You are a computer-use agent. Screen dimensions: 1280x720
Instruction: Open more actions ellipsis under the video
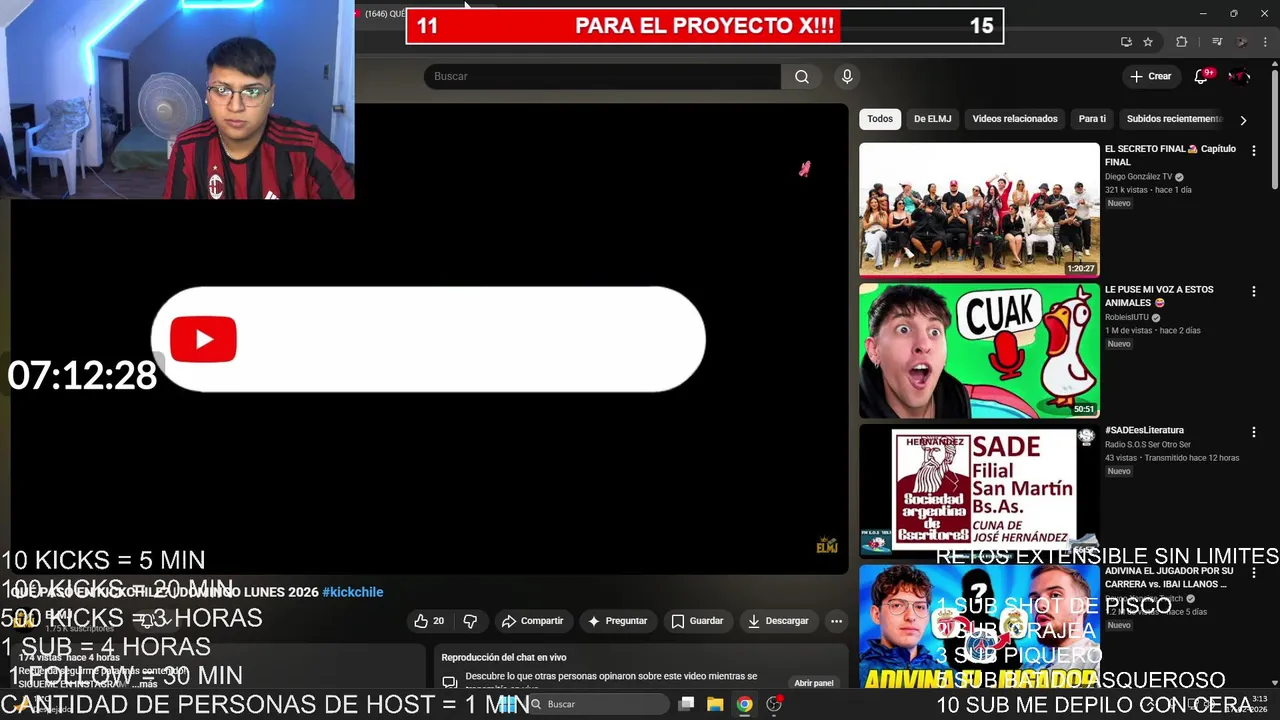click(x=836, y=621)
